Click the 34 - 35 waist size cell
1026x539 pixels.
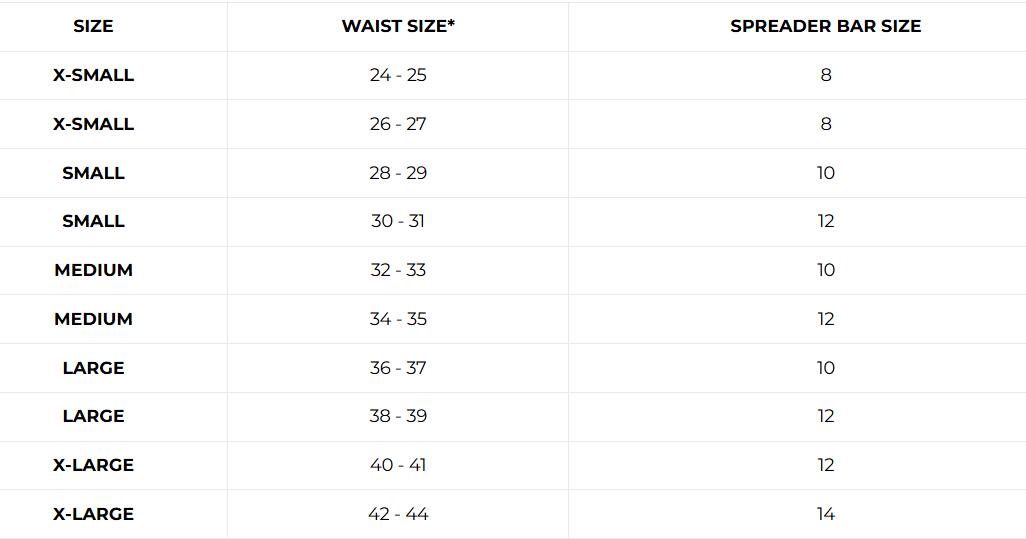[x=398, y=319]
